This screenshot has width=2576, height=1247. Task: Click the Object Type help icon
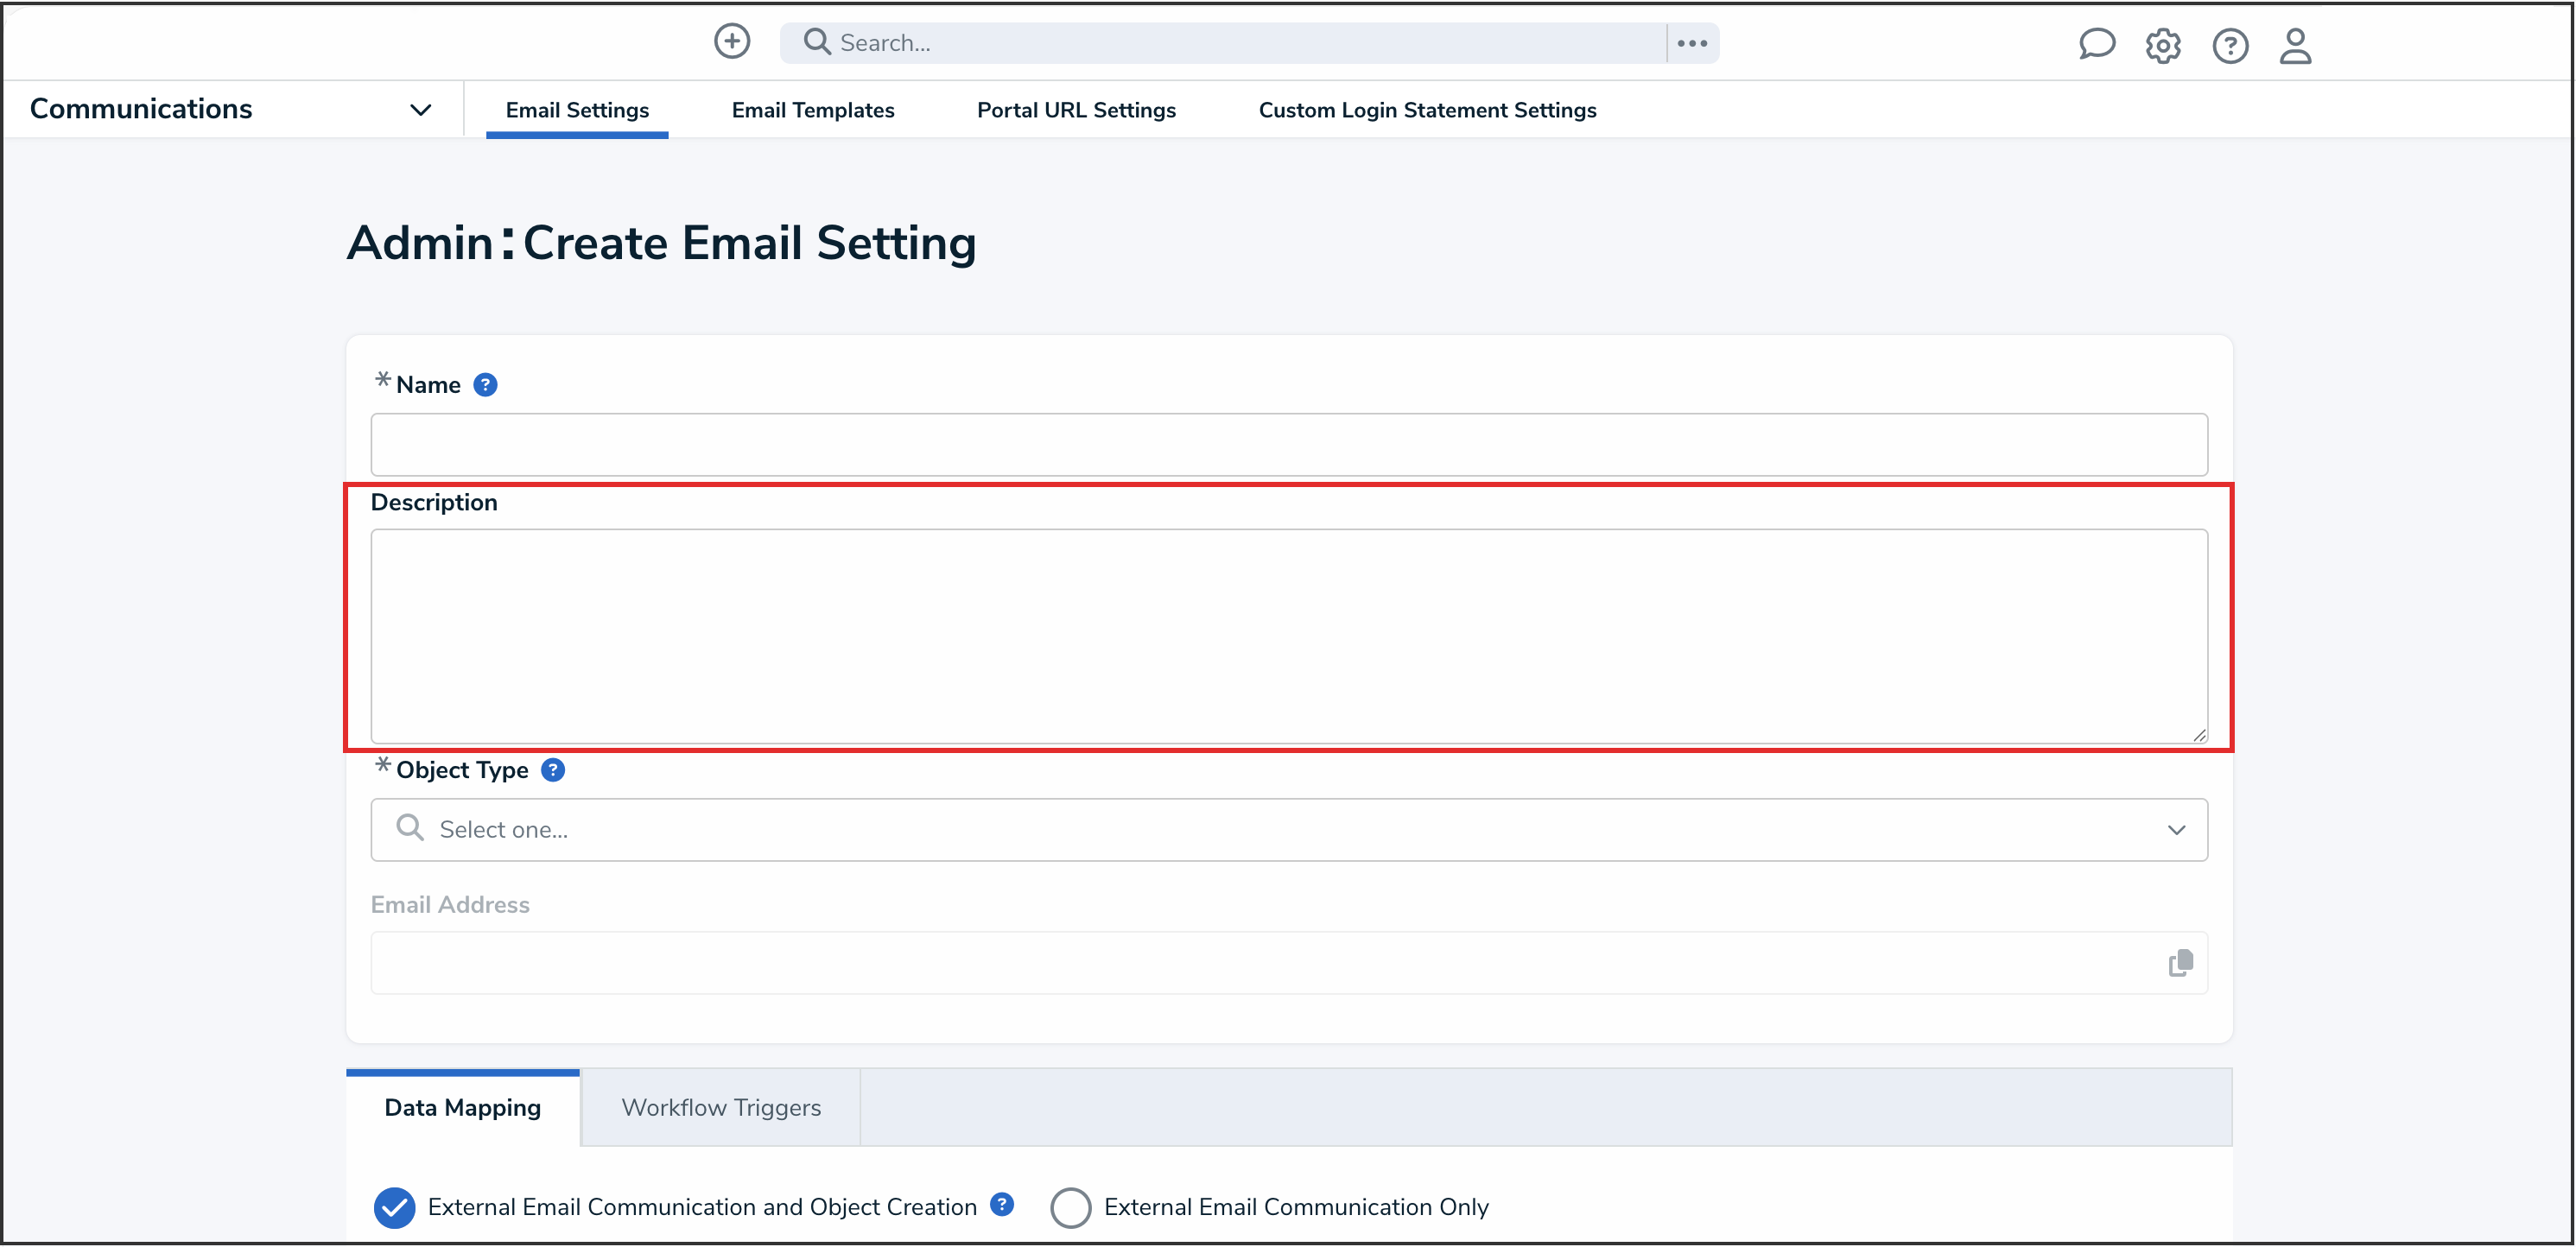coord(553,770)
